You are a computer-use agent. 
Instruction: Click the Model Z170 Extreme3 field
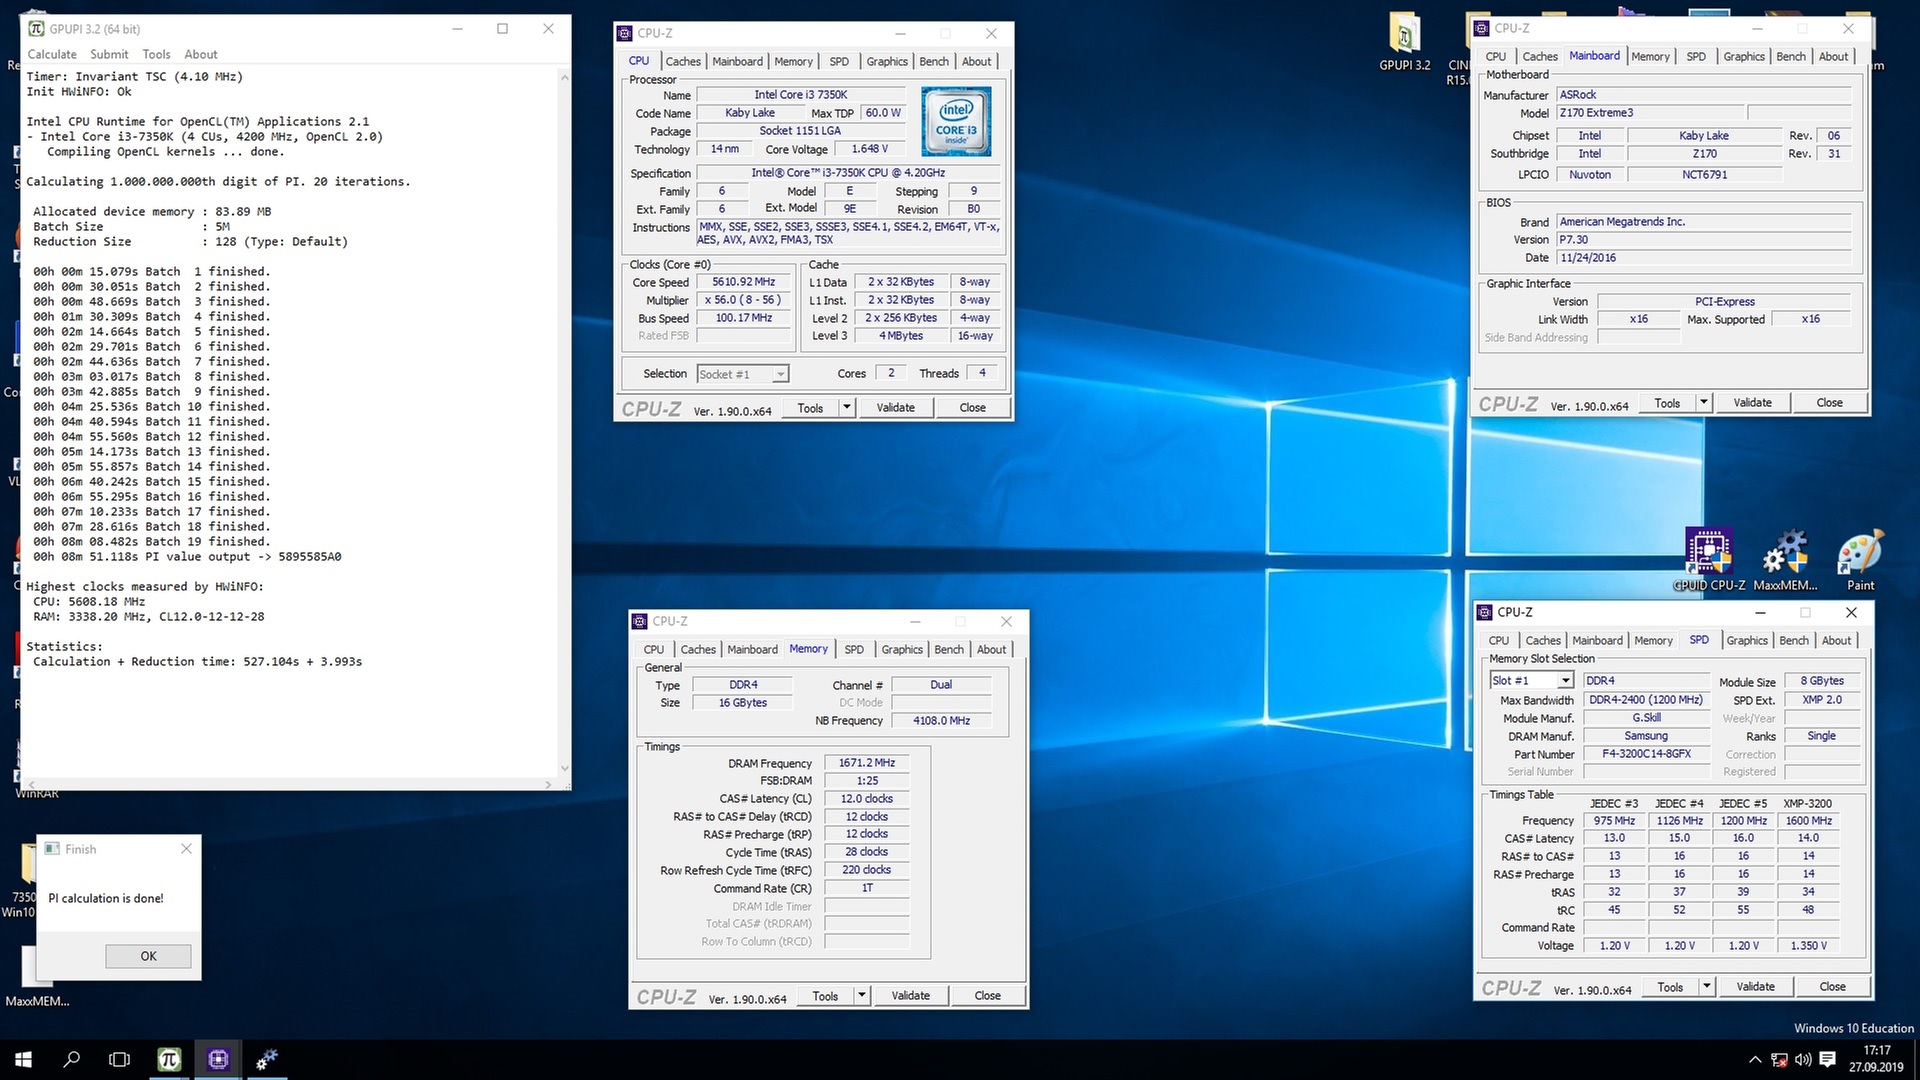(1651, 113)
